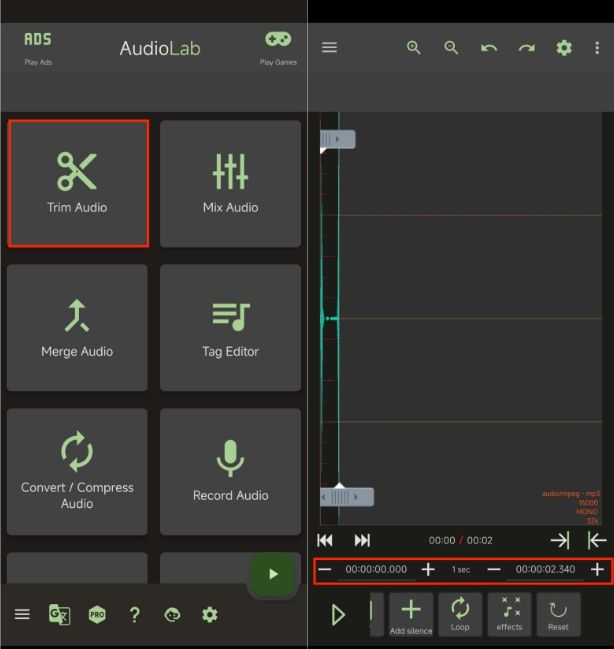Viewport: 614px width, 649px height.
Task: Open the Mix Audio tool
Action: pos(230,183)
